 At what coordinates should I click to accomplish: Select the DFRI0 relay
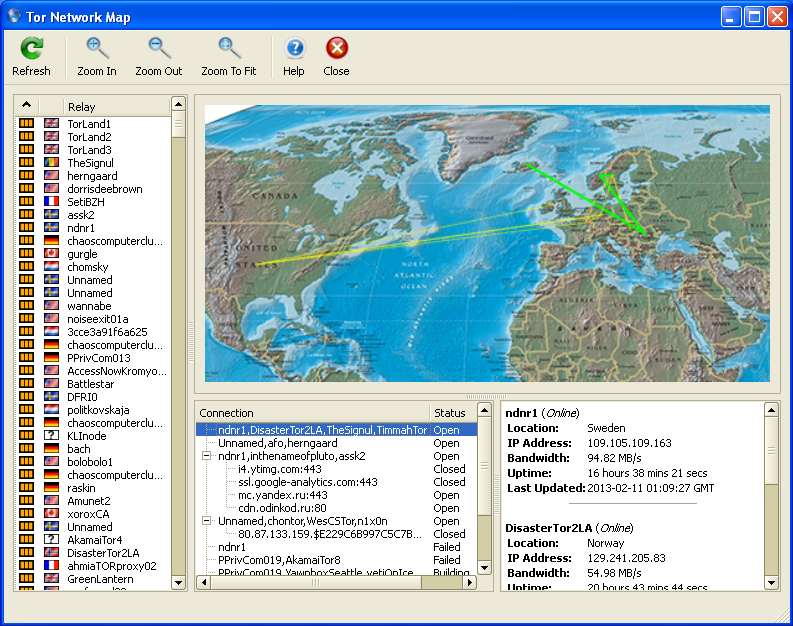[82, 397]
